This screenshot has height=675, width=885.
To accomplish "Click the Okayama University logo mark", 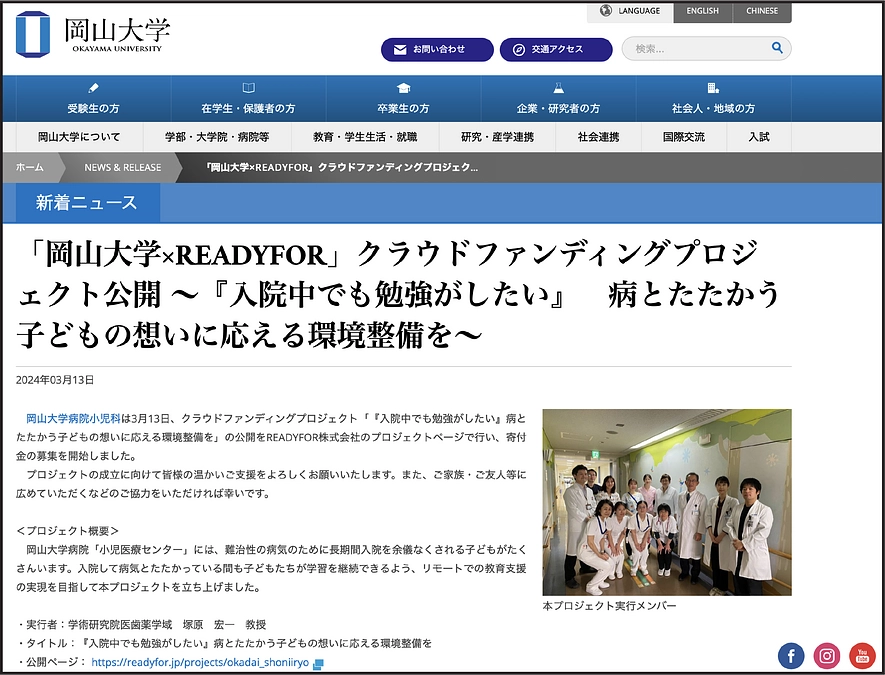I will click(x=31, y=34).
